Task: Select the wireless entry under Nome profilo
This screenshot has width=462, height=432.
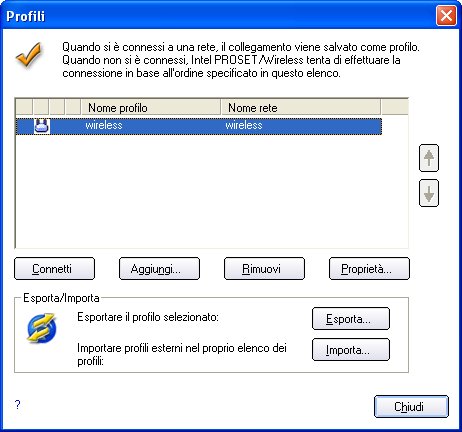Action: click(x=104, y=125)
